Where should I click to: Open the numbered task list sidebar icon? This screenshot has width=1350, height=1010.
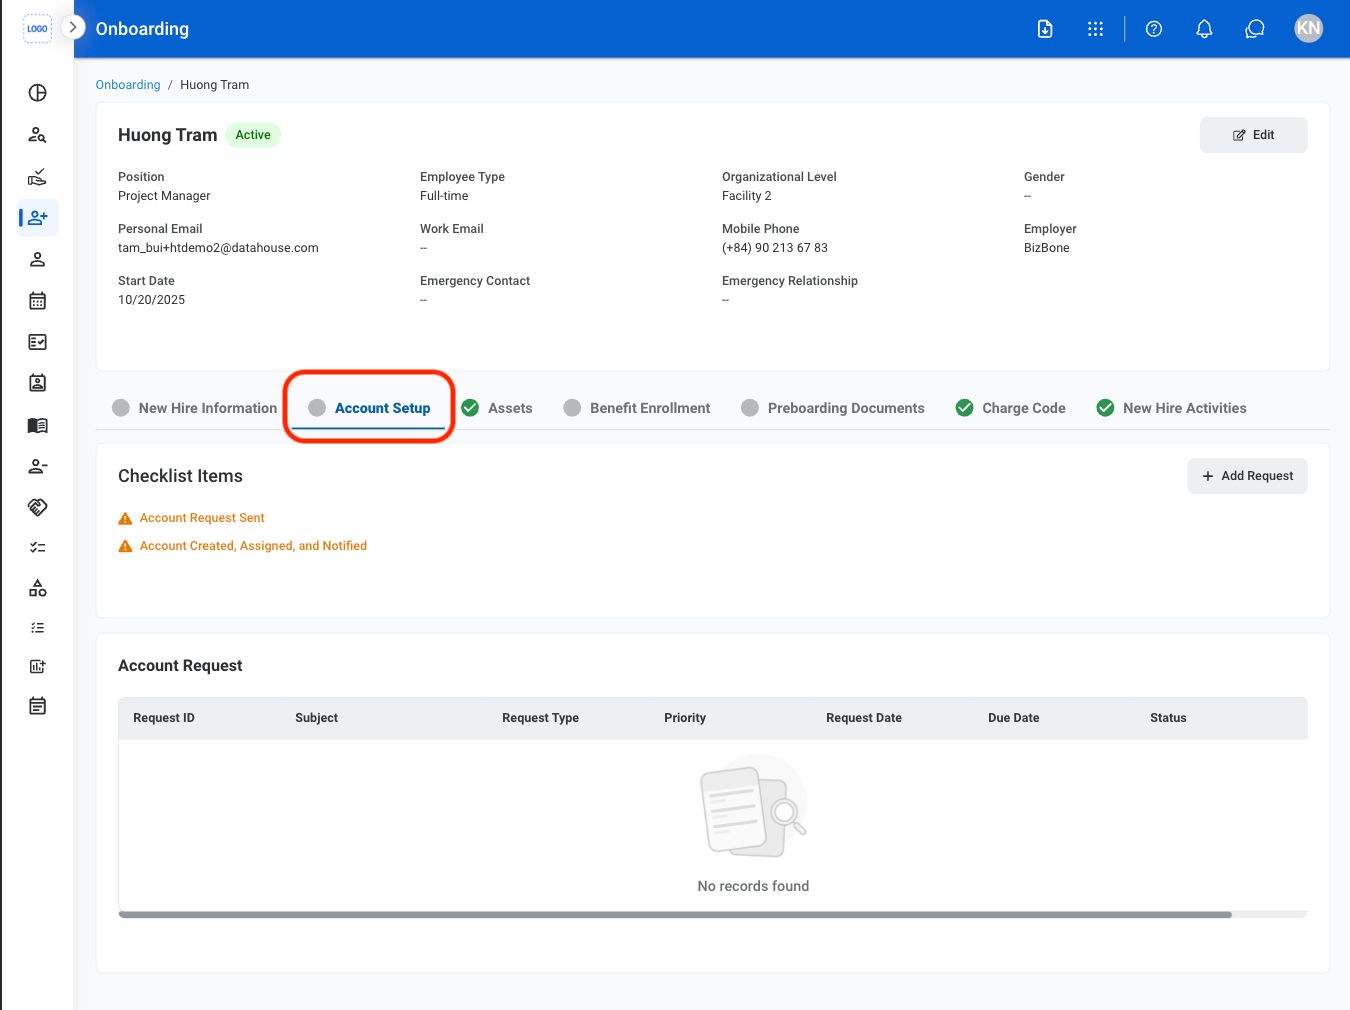38,628
